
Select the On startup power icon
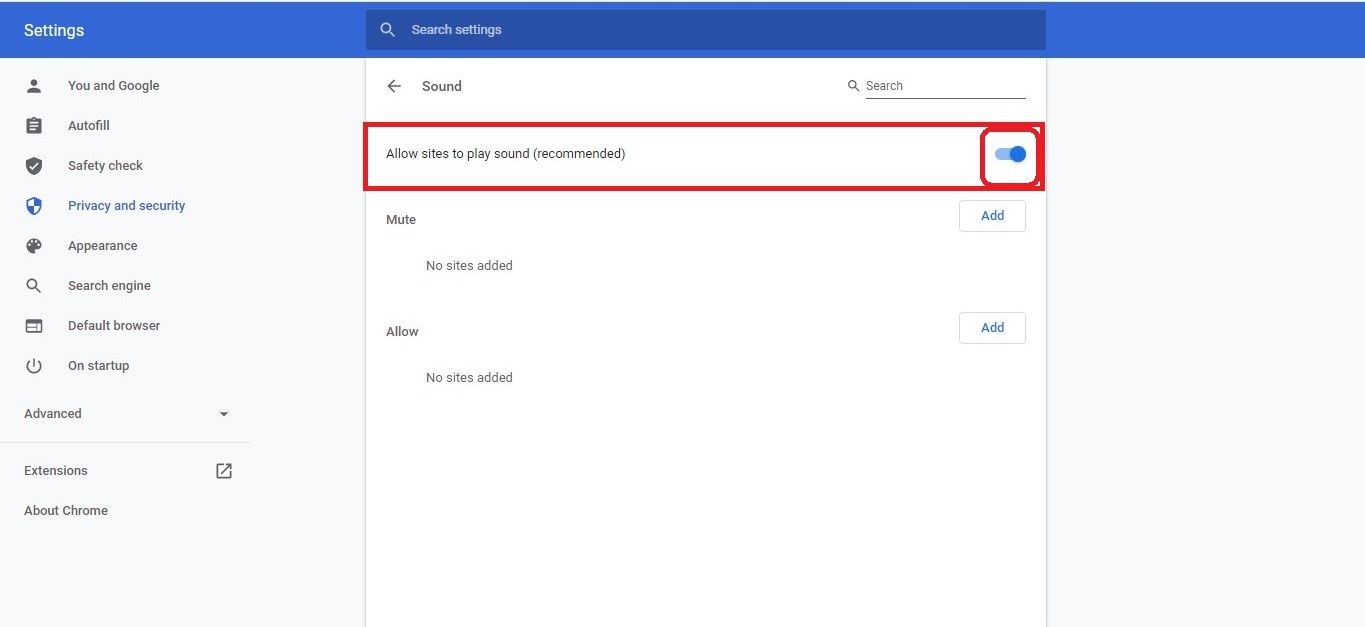click(33, 365)
